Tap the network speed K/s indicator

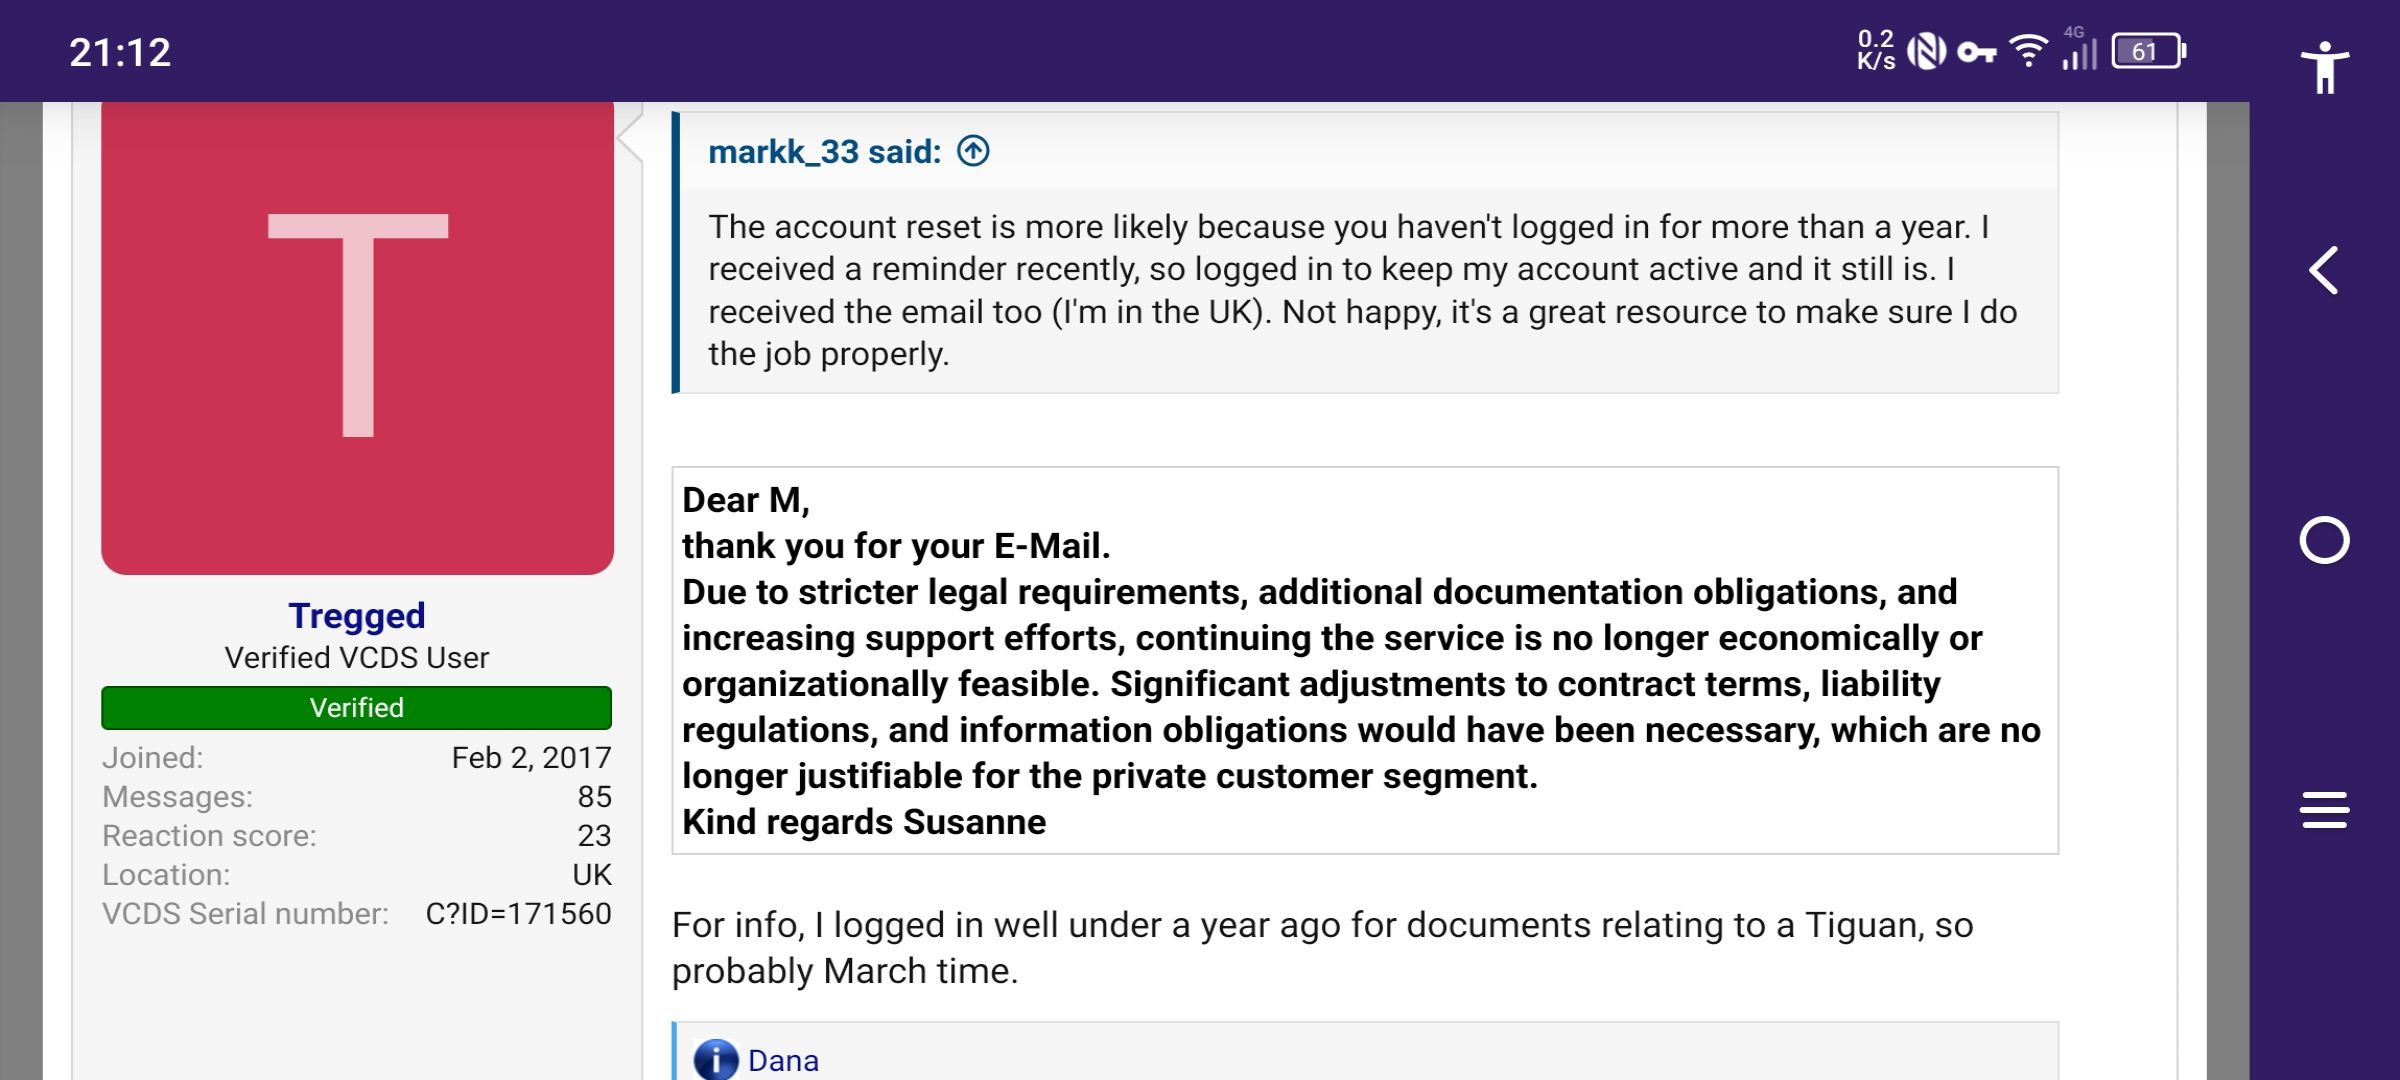click(x=1875, y=52)
